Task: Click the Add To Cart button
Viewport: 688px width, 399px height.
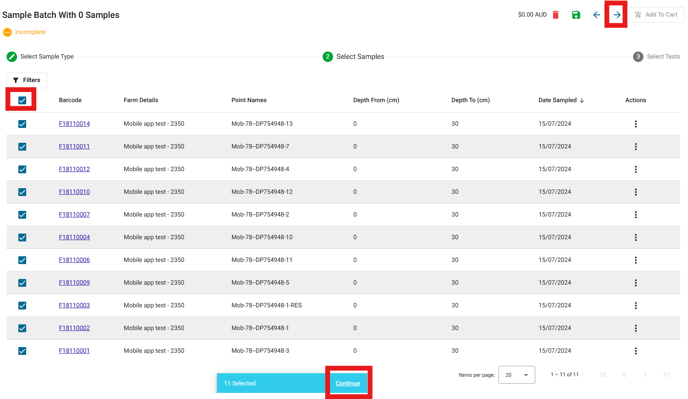Action: (656, 14)
